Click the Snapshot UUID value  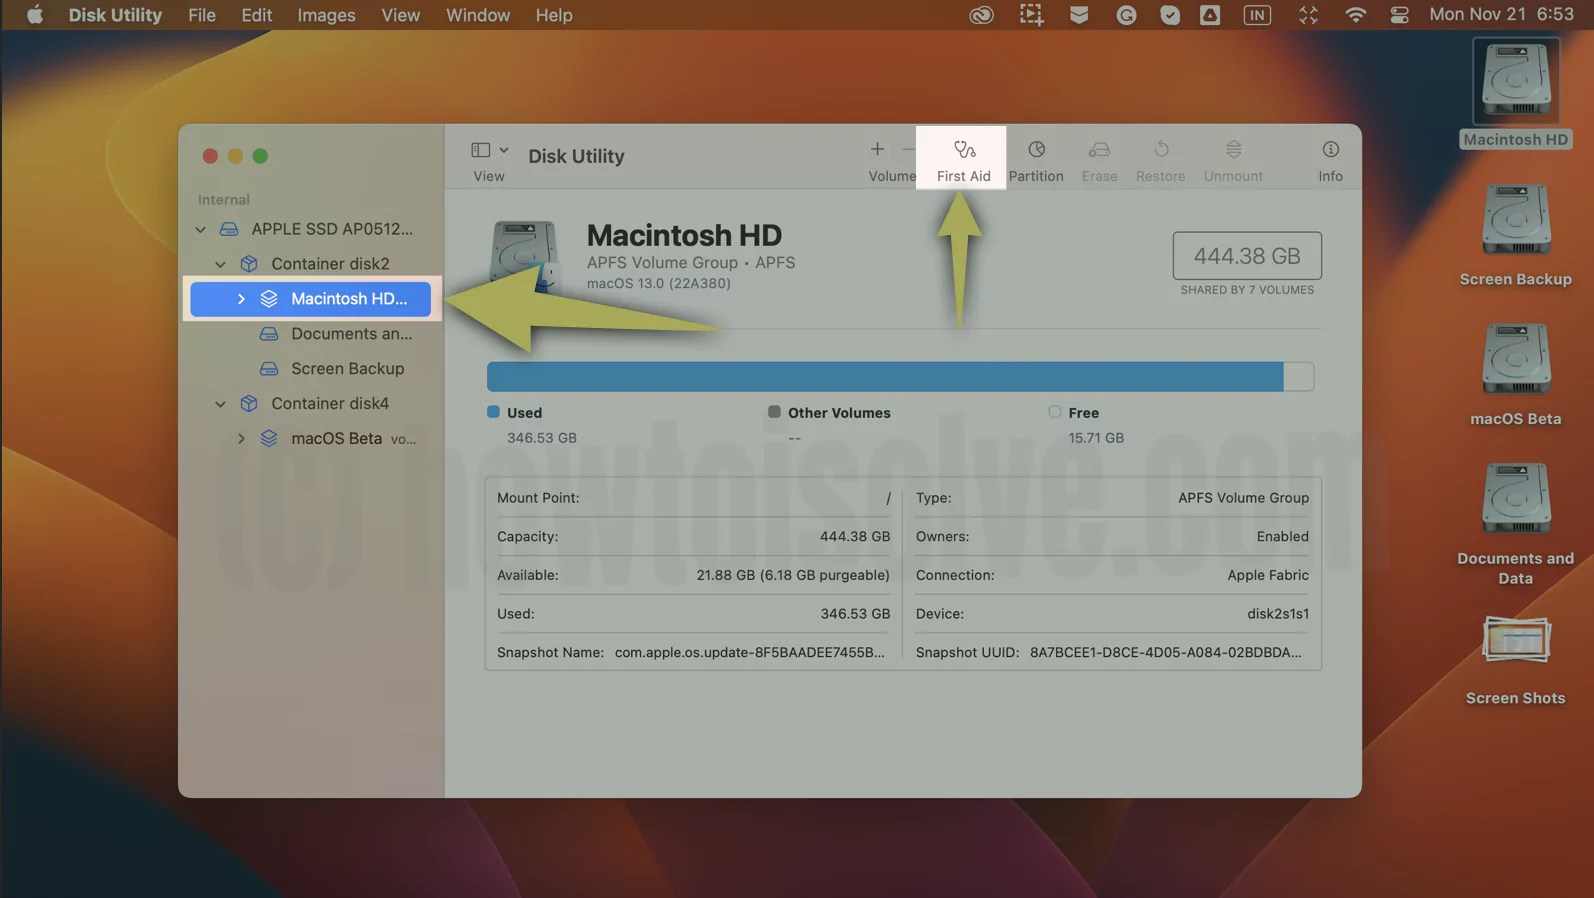[x=1166, y=652]
